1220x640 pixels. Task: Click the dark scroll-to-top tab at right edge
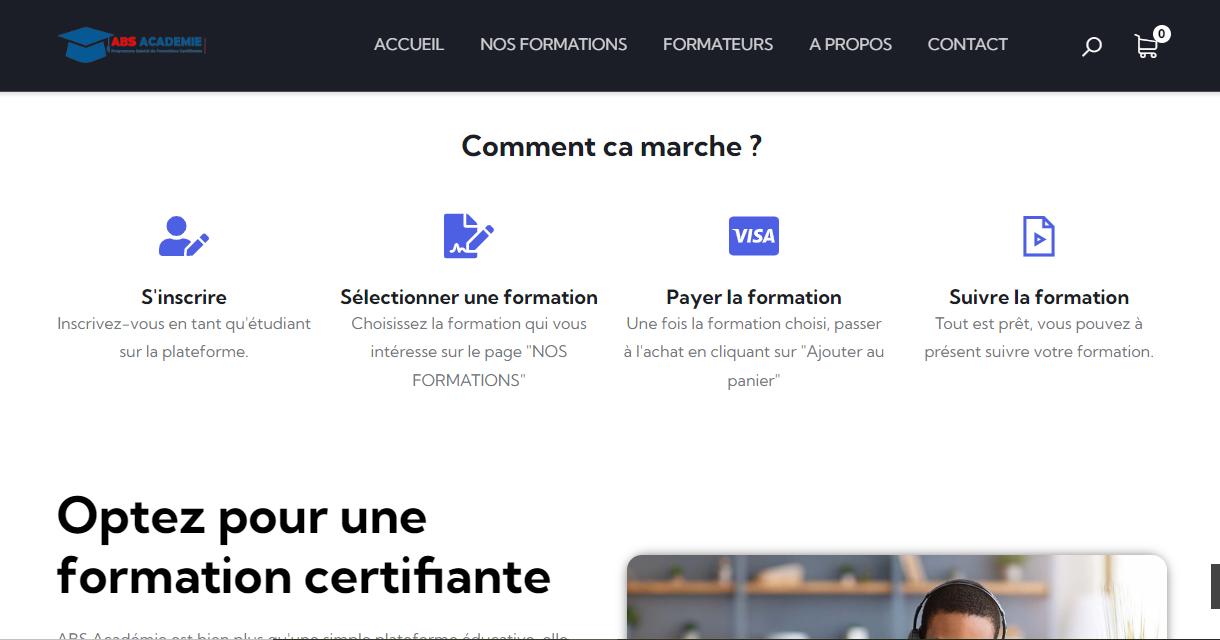[x=1215, y=586]
